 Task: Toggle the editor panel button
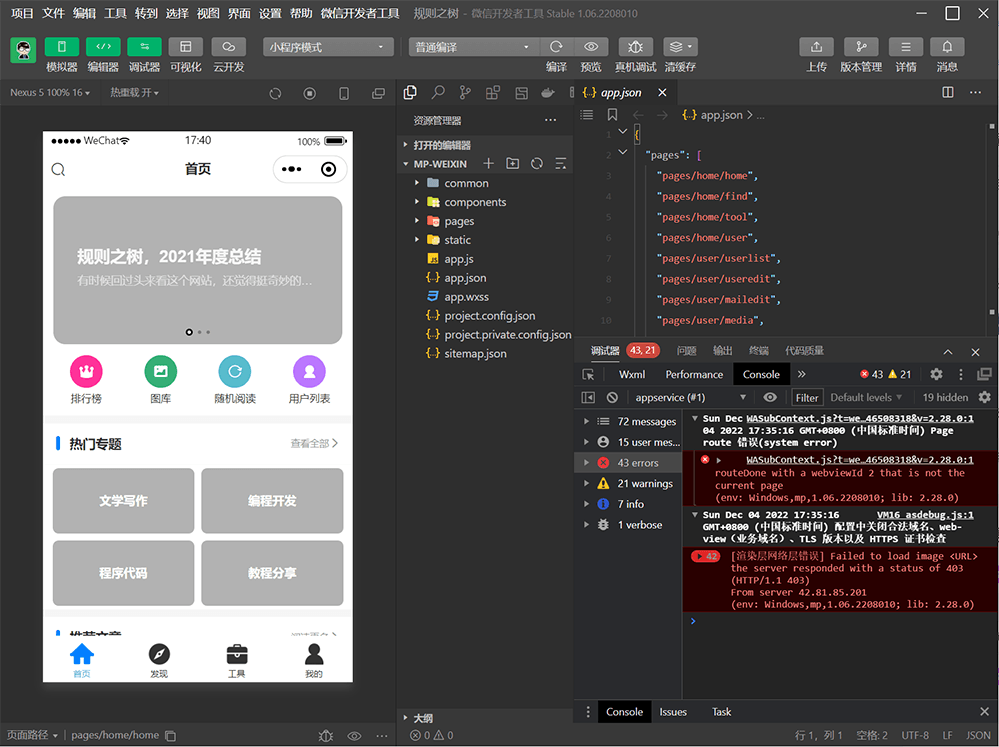[x=103, y=47]
